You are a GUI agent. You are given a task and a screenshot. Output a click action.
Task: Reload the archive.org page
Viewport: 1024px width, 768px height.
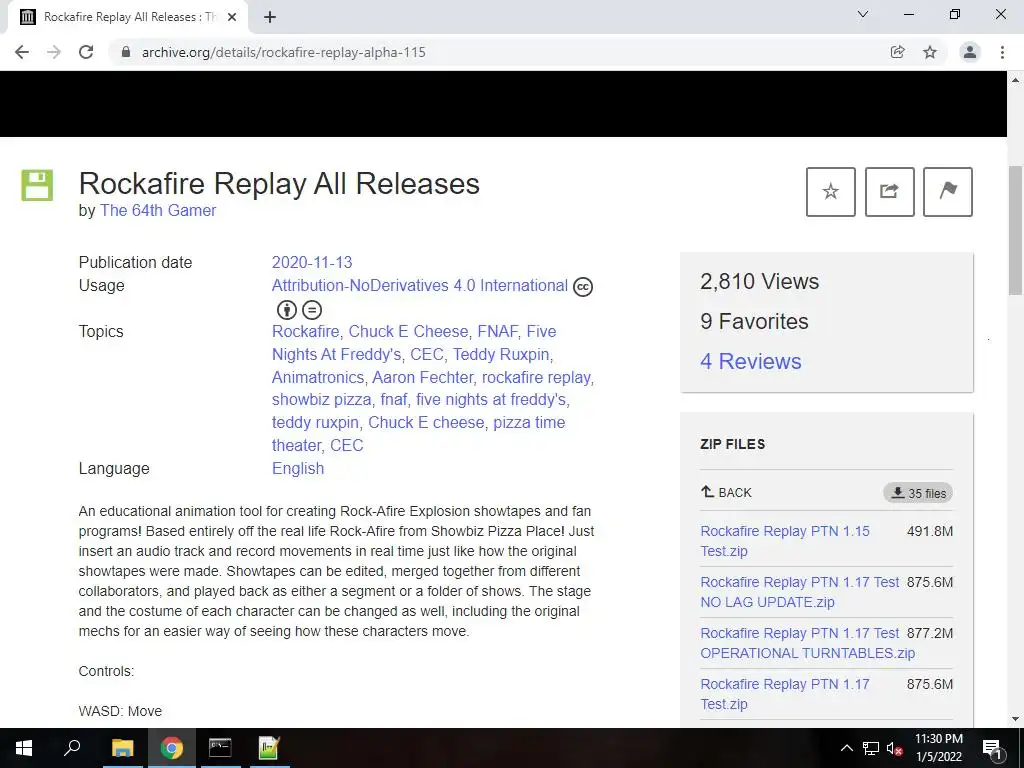(86, 52)
